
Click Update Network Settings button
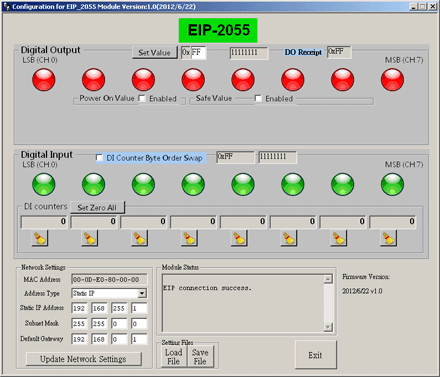tap(83, 359)
